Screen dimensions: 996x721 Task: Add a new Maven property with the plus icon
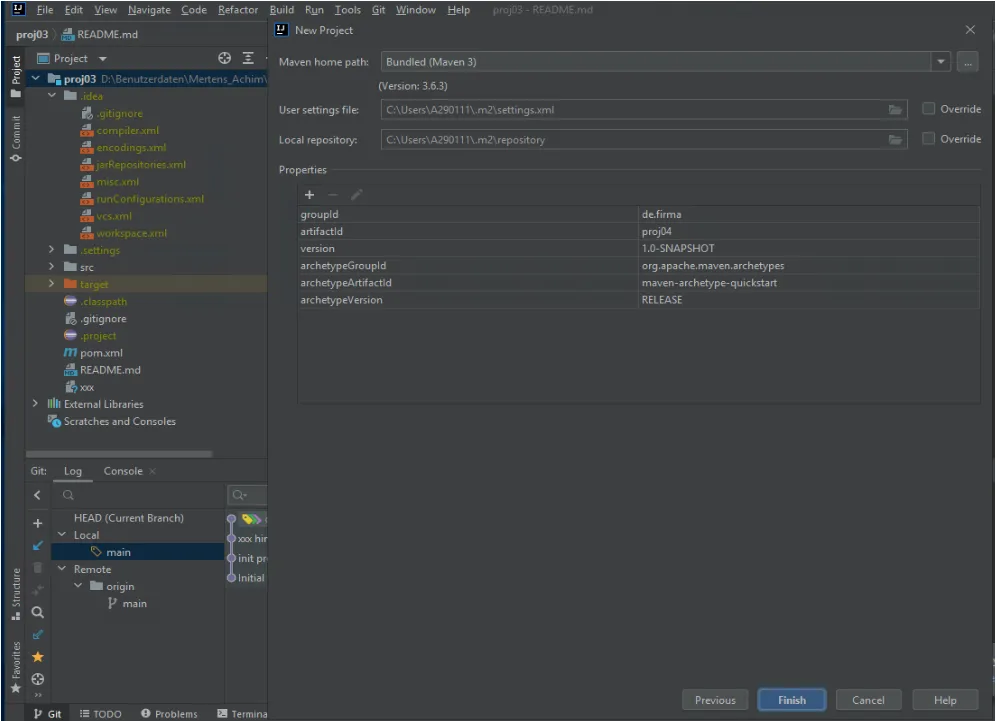pos(309,195)
